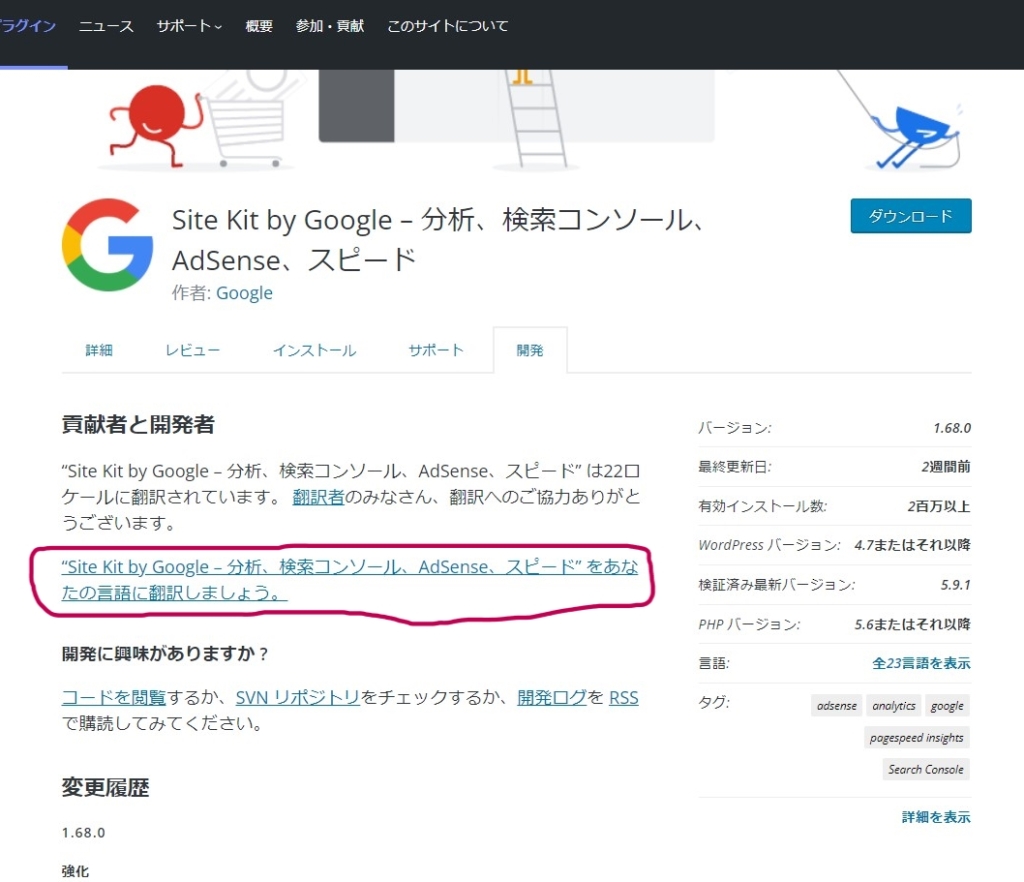
Task: Click the version value 1.68.0 in sidebar
Action: tap(952, 428)
